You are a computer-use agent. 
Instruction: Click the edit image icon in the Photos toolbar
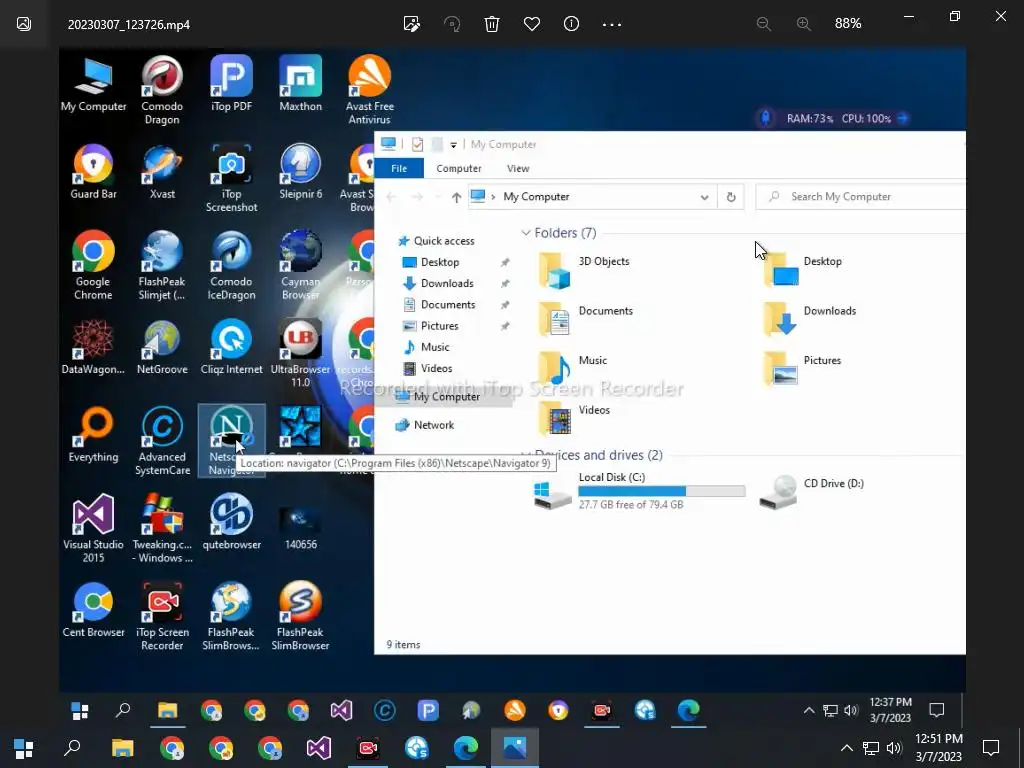[411, 24]
